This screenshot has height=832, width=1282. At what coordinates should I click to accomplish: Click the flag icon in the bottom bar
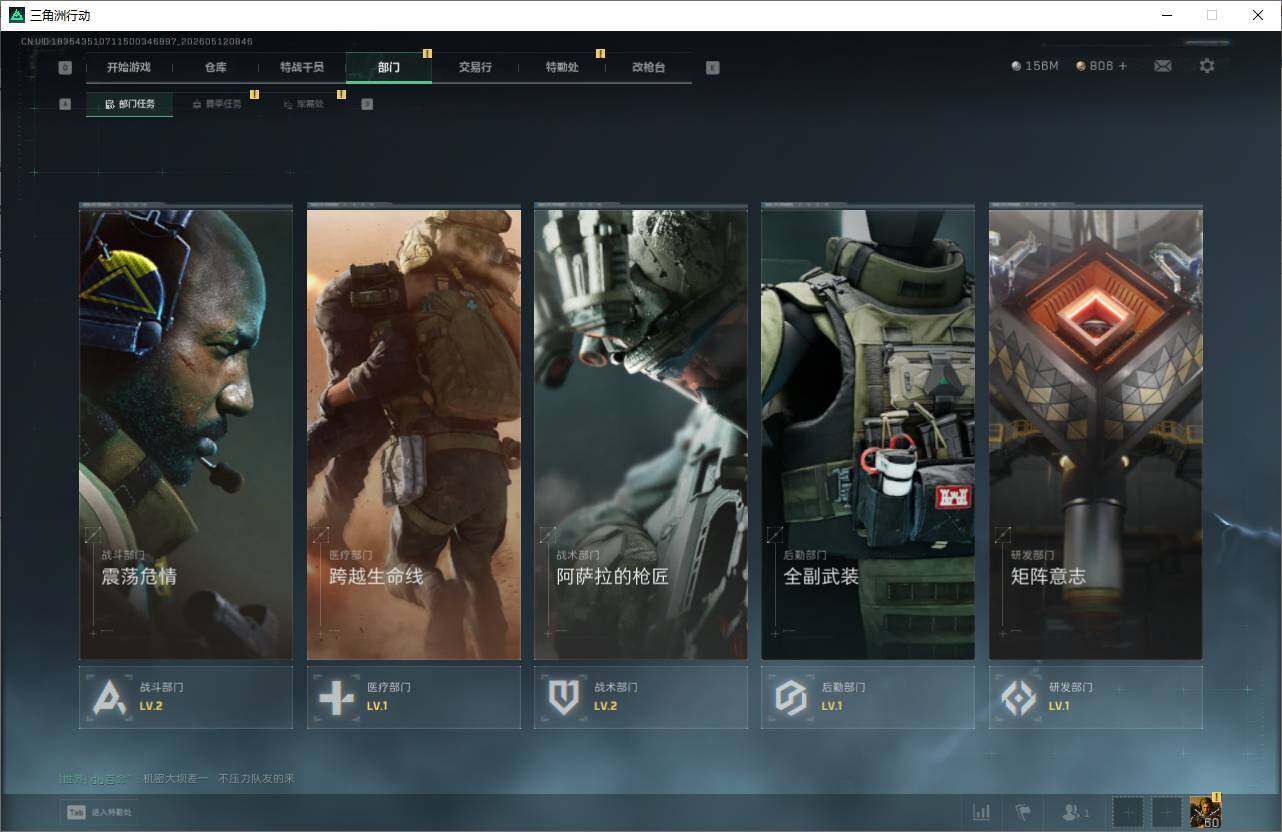click(x=1023, y=812)
